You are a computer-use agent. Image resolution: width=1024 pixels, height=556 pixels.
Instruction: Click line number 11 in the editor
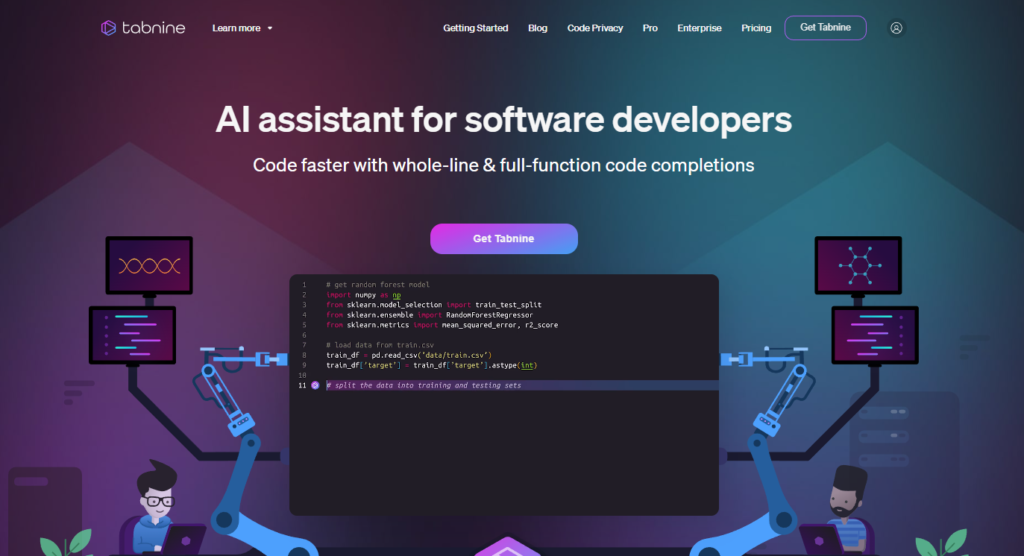pos(302,385)
